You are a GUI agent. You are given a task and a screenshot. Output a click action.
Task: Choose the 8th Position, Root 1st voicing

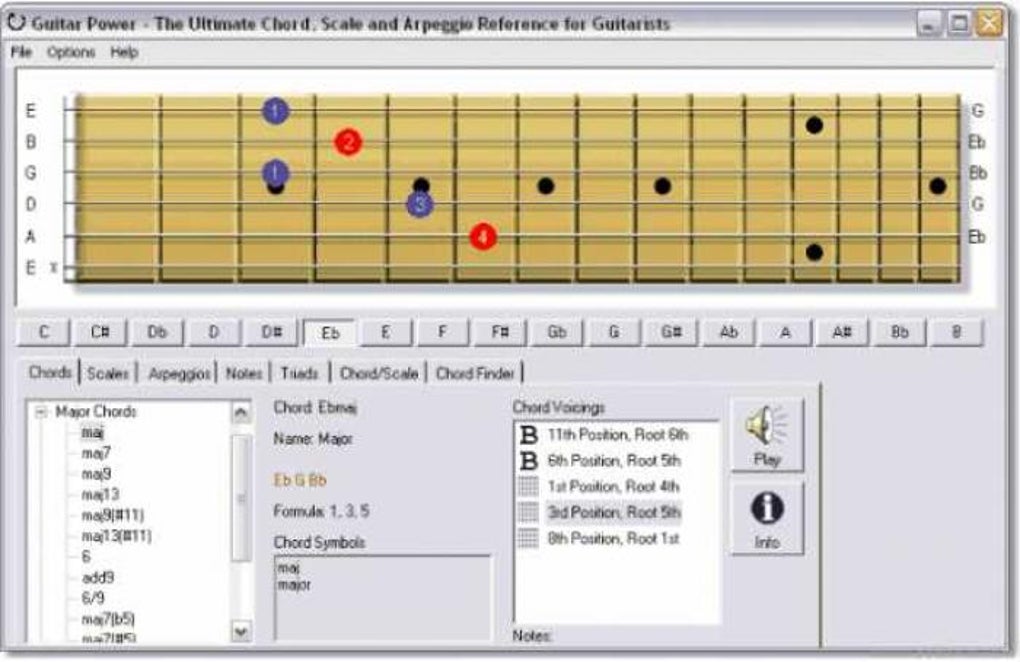[x=613, y=538]
